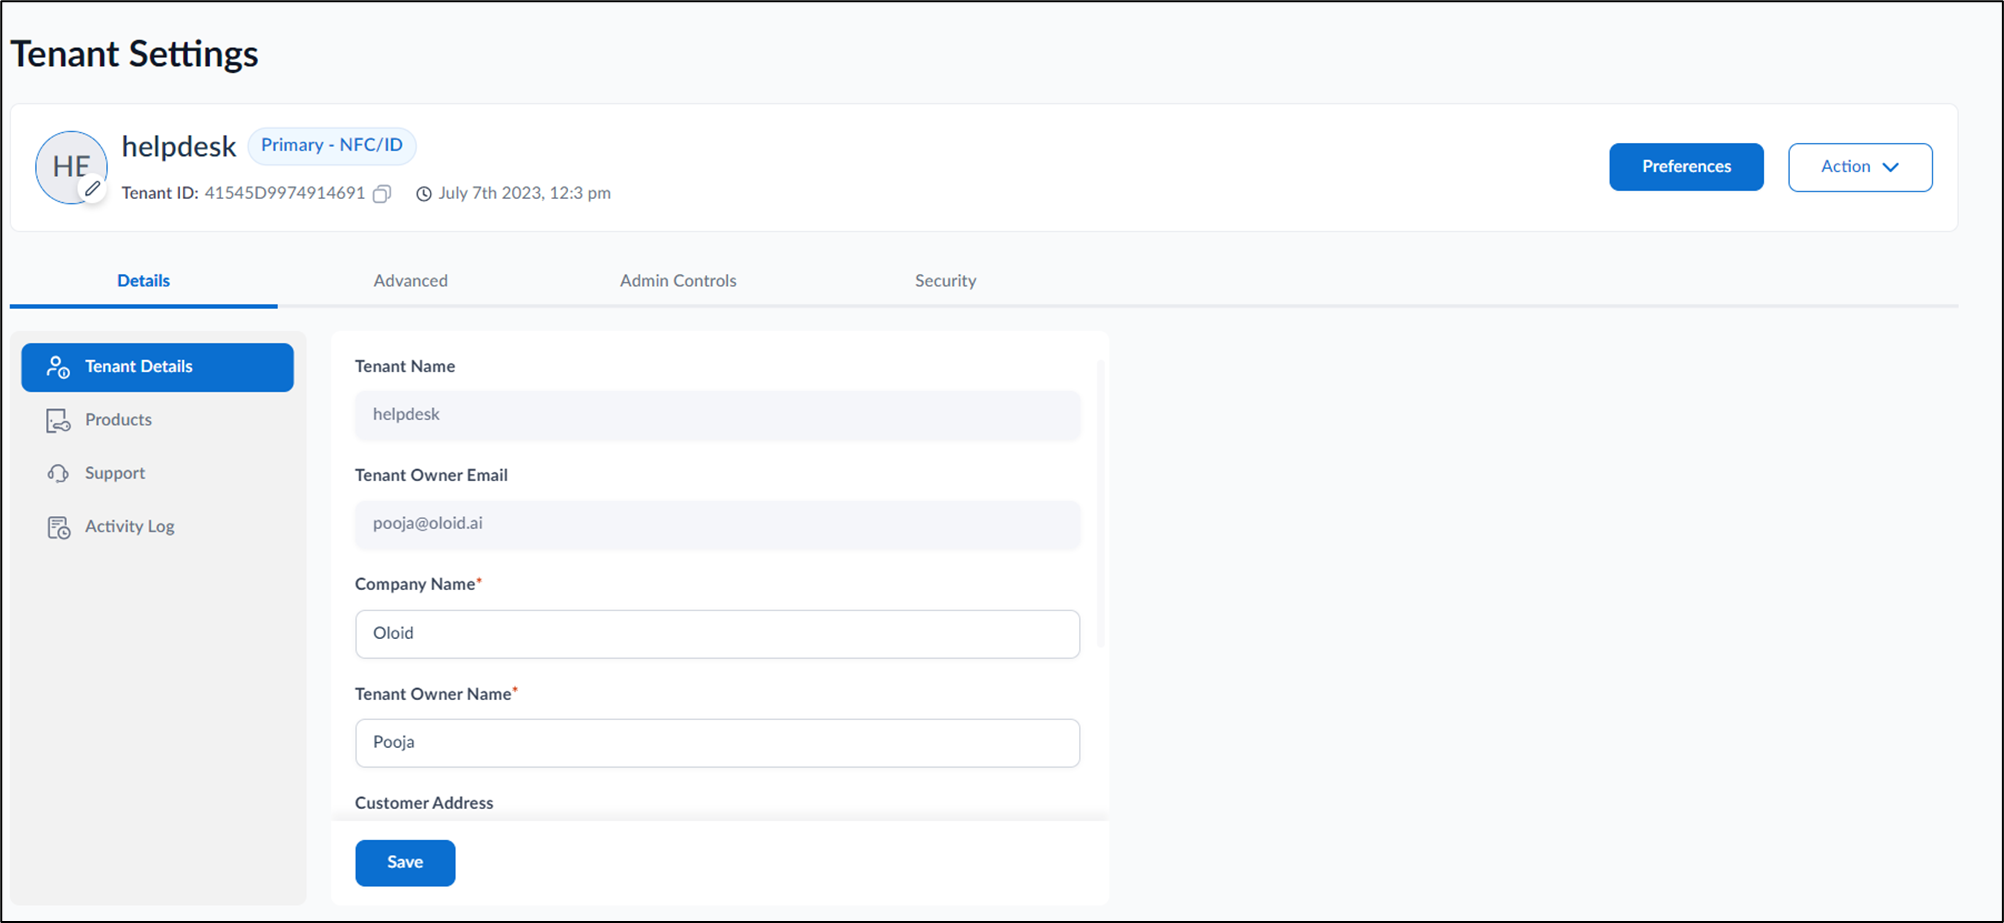Focus the Company Name field containing Oloid
Screen dimensions: 2004x923
coord(717,634)
